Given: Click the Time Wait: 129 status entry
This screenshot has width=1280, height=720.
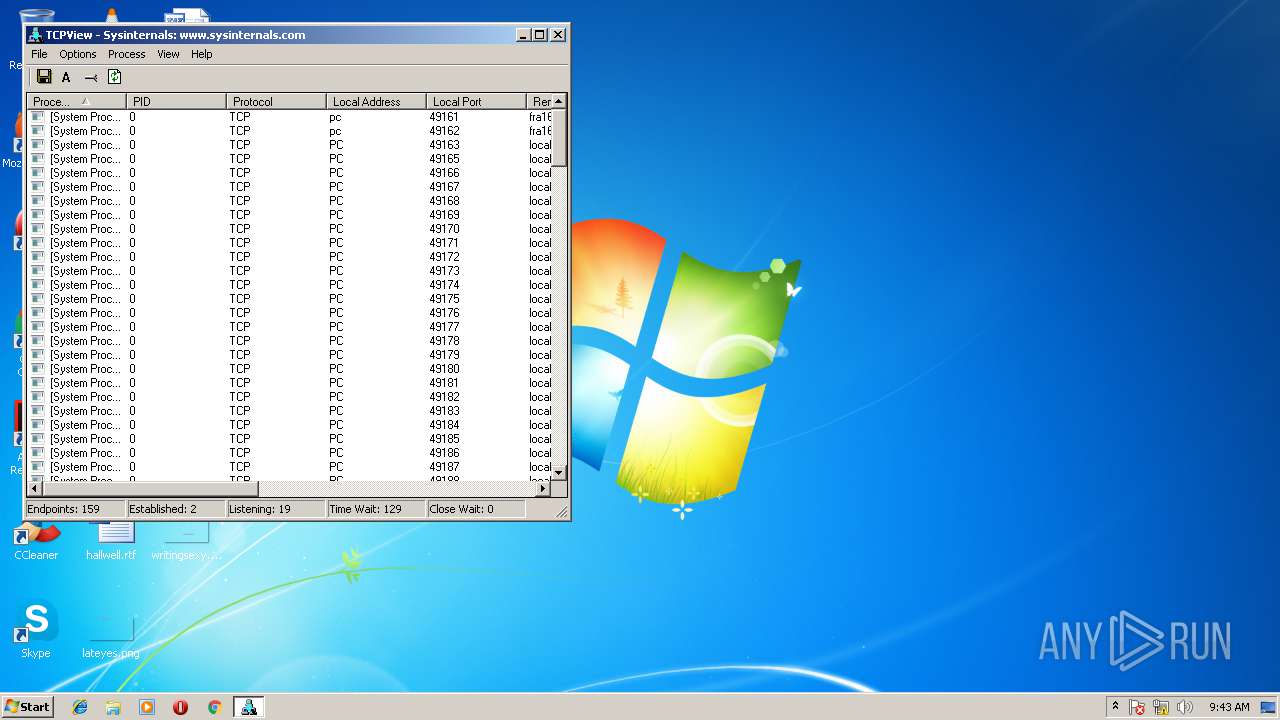Looking at the screenshot, I should (x=376, y=509).
